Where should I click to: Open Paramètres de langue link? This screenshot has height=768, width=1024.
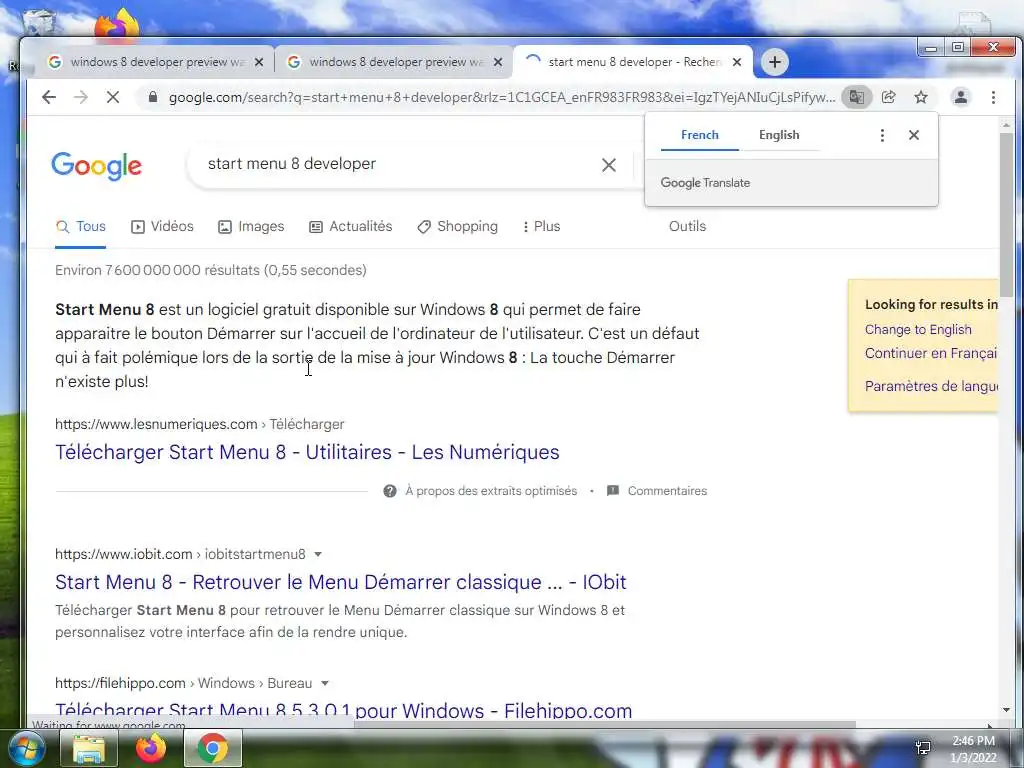931,387
